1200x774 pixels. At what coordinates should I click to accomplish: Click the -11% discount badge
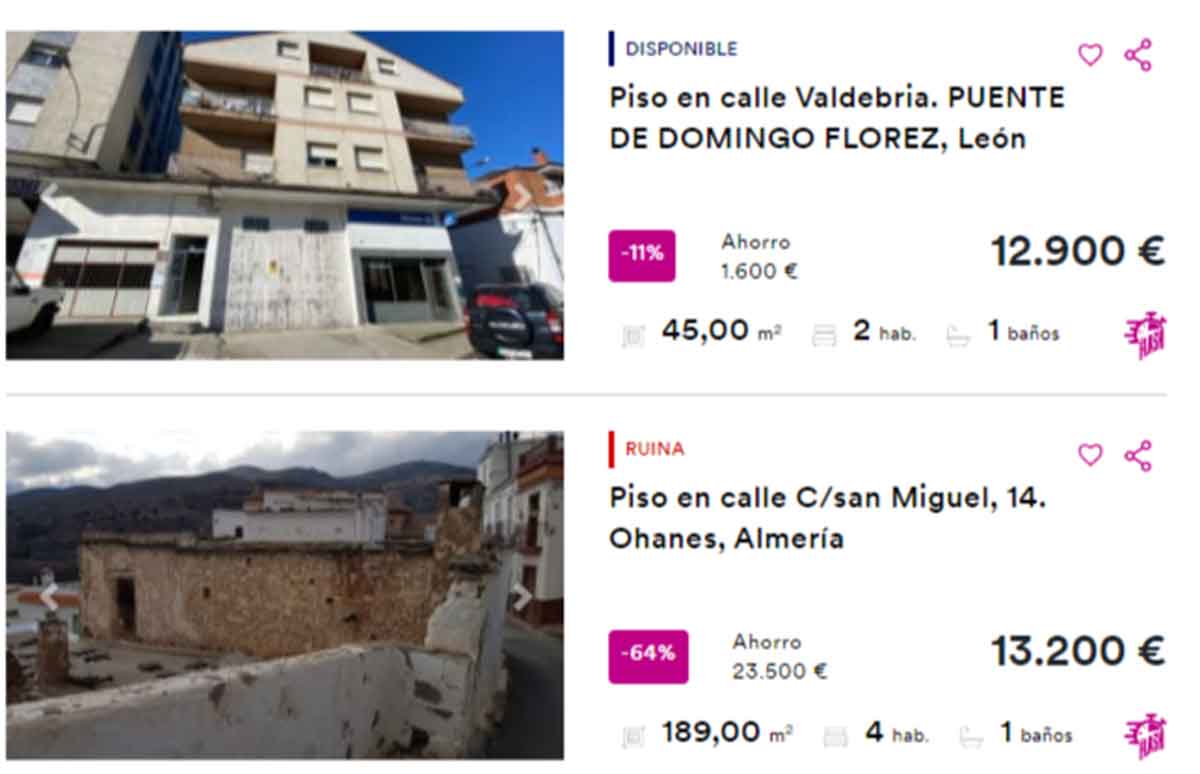[x=642, y=255]
